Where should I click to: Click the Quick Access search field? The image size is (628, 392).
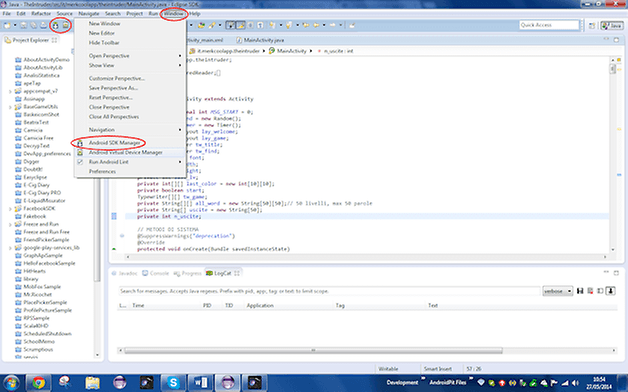[549, 25]
